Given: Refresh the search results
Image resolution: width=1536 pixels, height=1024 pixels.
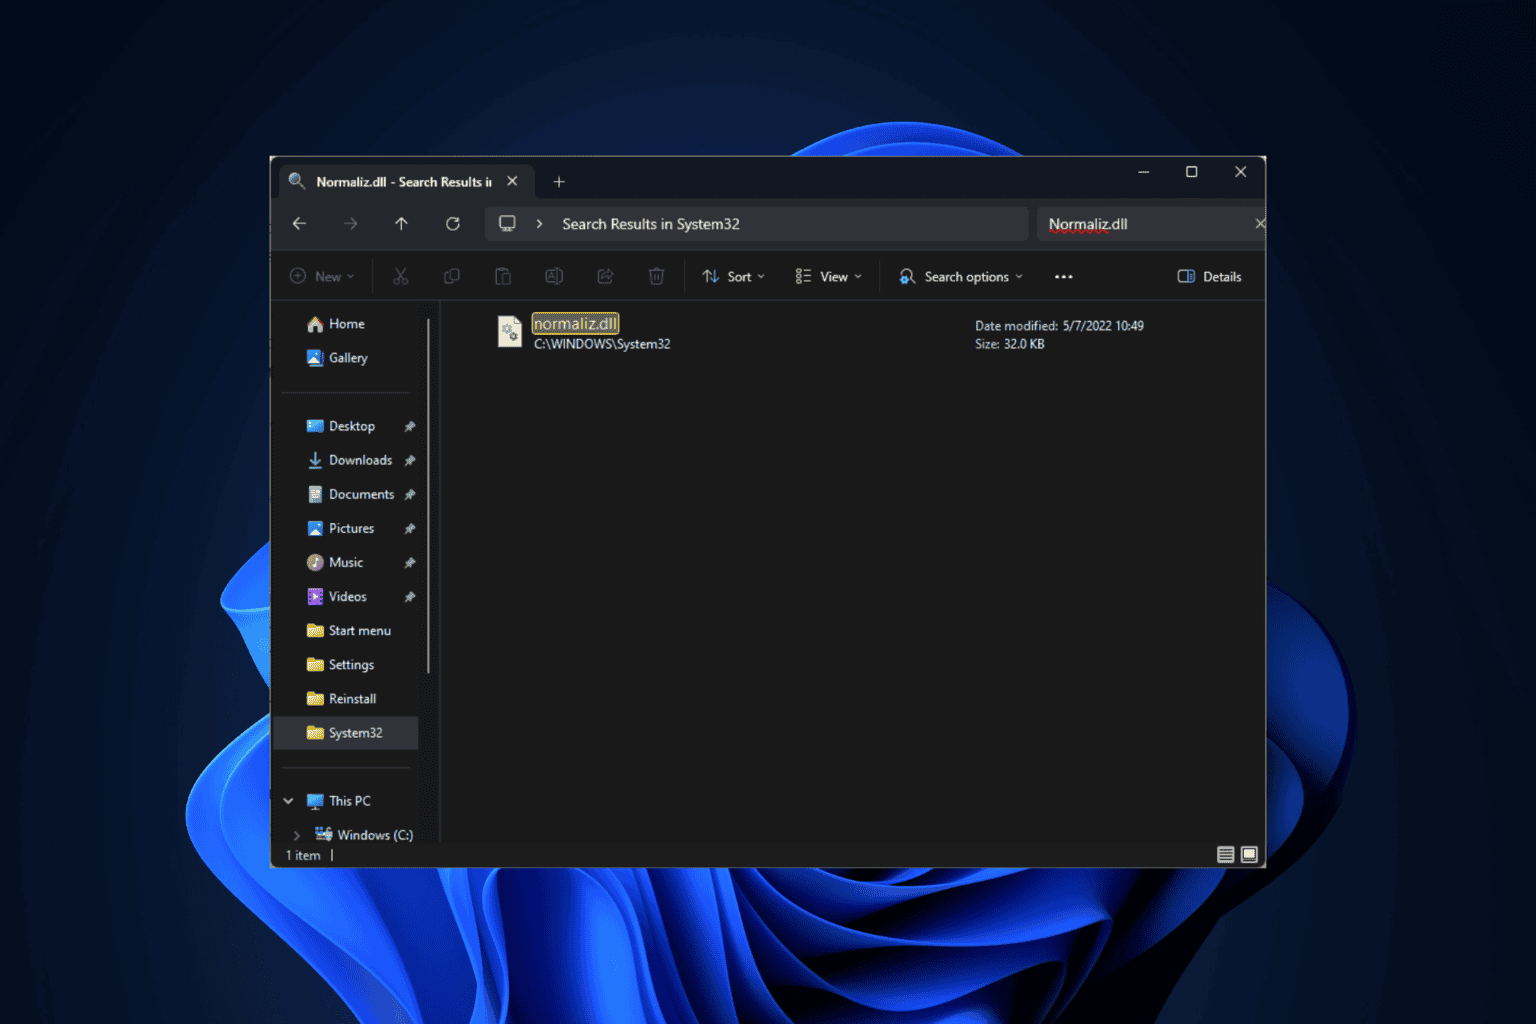Looking at the screenshot, I should [453, 224].
